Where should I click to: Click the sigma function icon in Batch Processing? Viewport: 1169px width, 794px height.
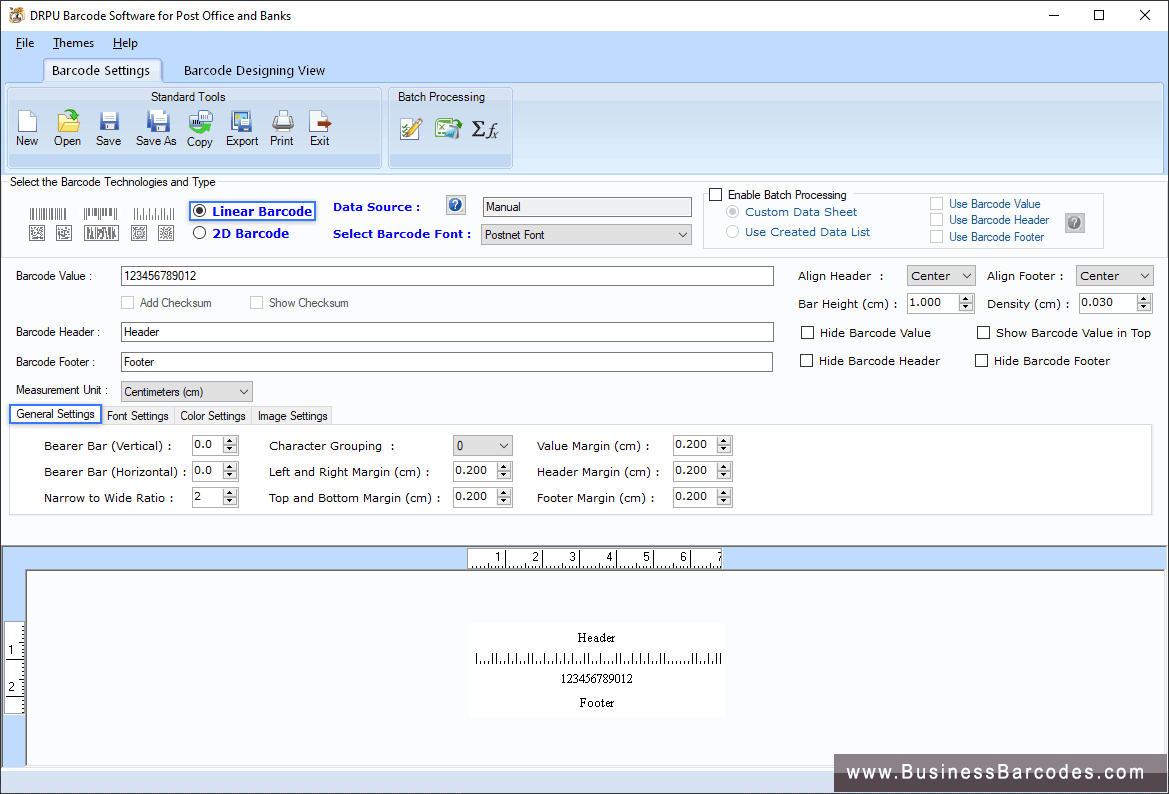click(x=487, y=128)
